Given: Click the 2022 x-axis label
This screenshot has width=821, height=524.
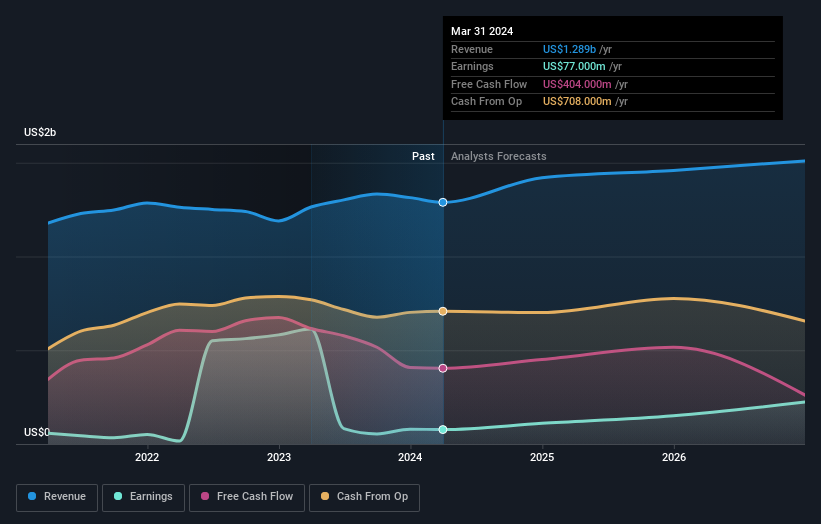Looking at the screenshot, I should (147, 457).
